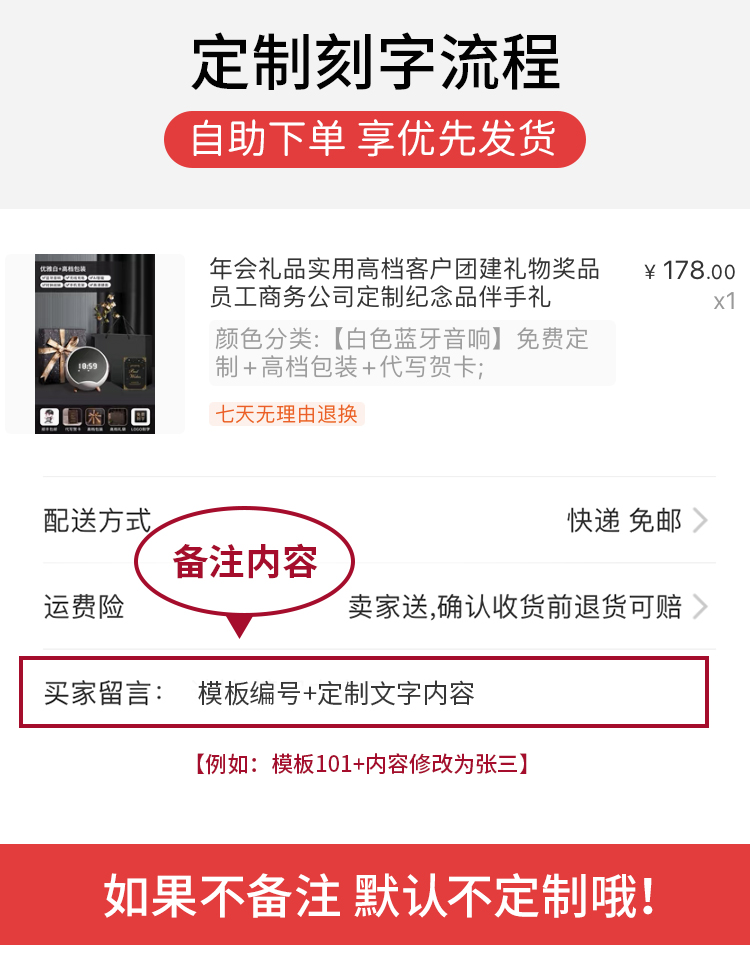
Task: Click the 七天无理由退换 return policy tag
Action: [287, 414]
